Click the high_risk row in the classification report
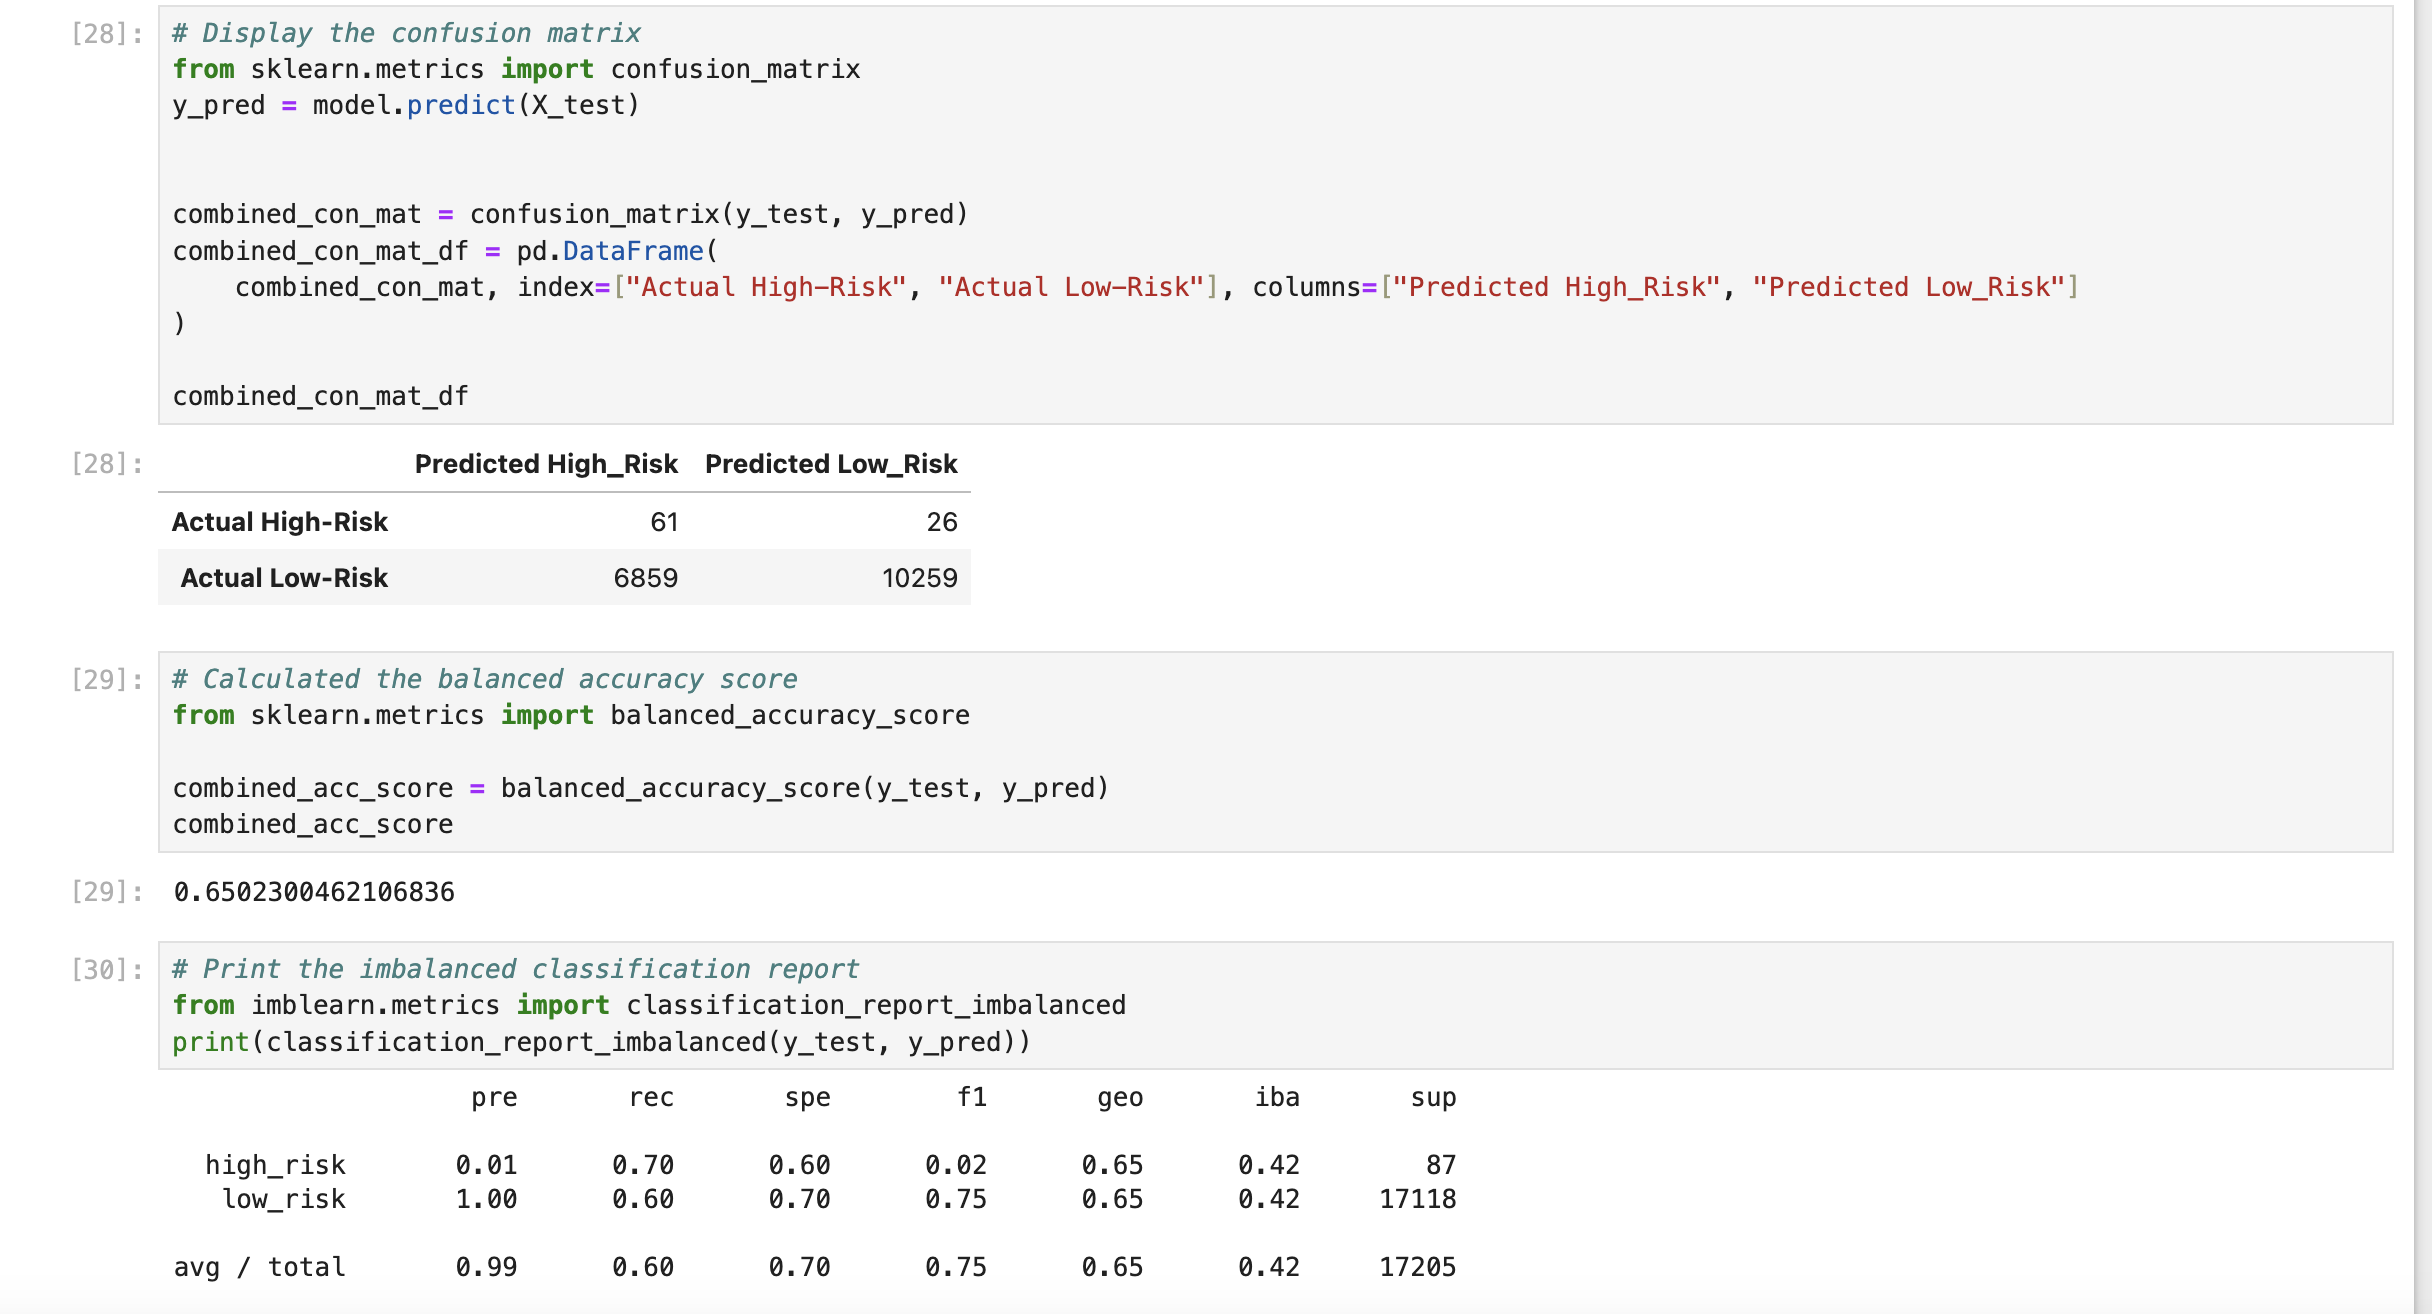 point(275,1165)
